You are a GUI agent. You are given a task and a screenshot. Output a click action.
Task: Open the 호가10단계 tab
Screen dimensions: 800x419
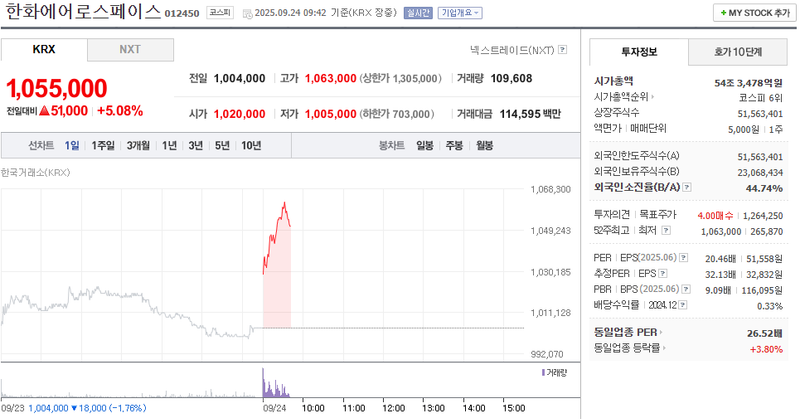point(738,52)
